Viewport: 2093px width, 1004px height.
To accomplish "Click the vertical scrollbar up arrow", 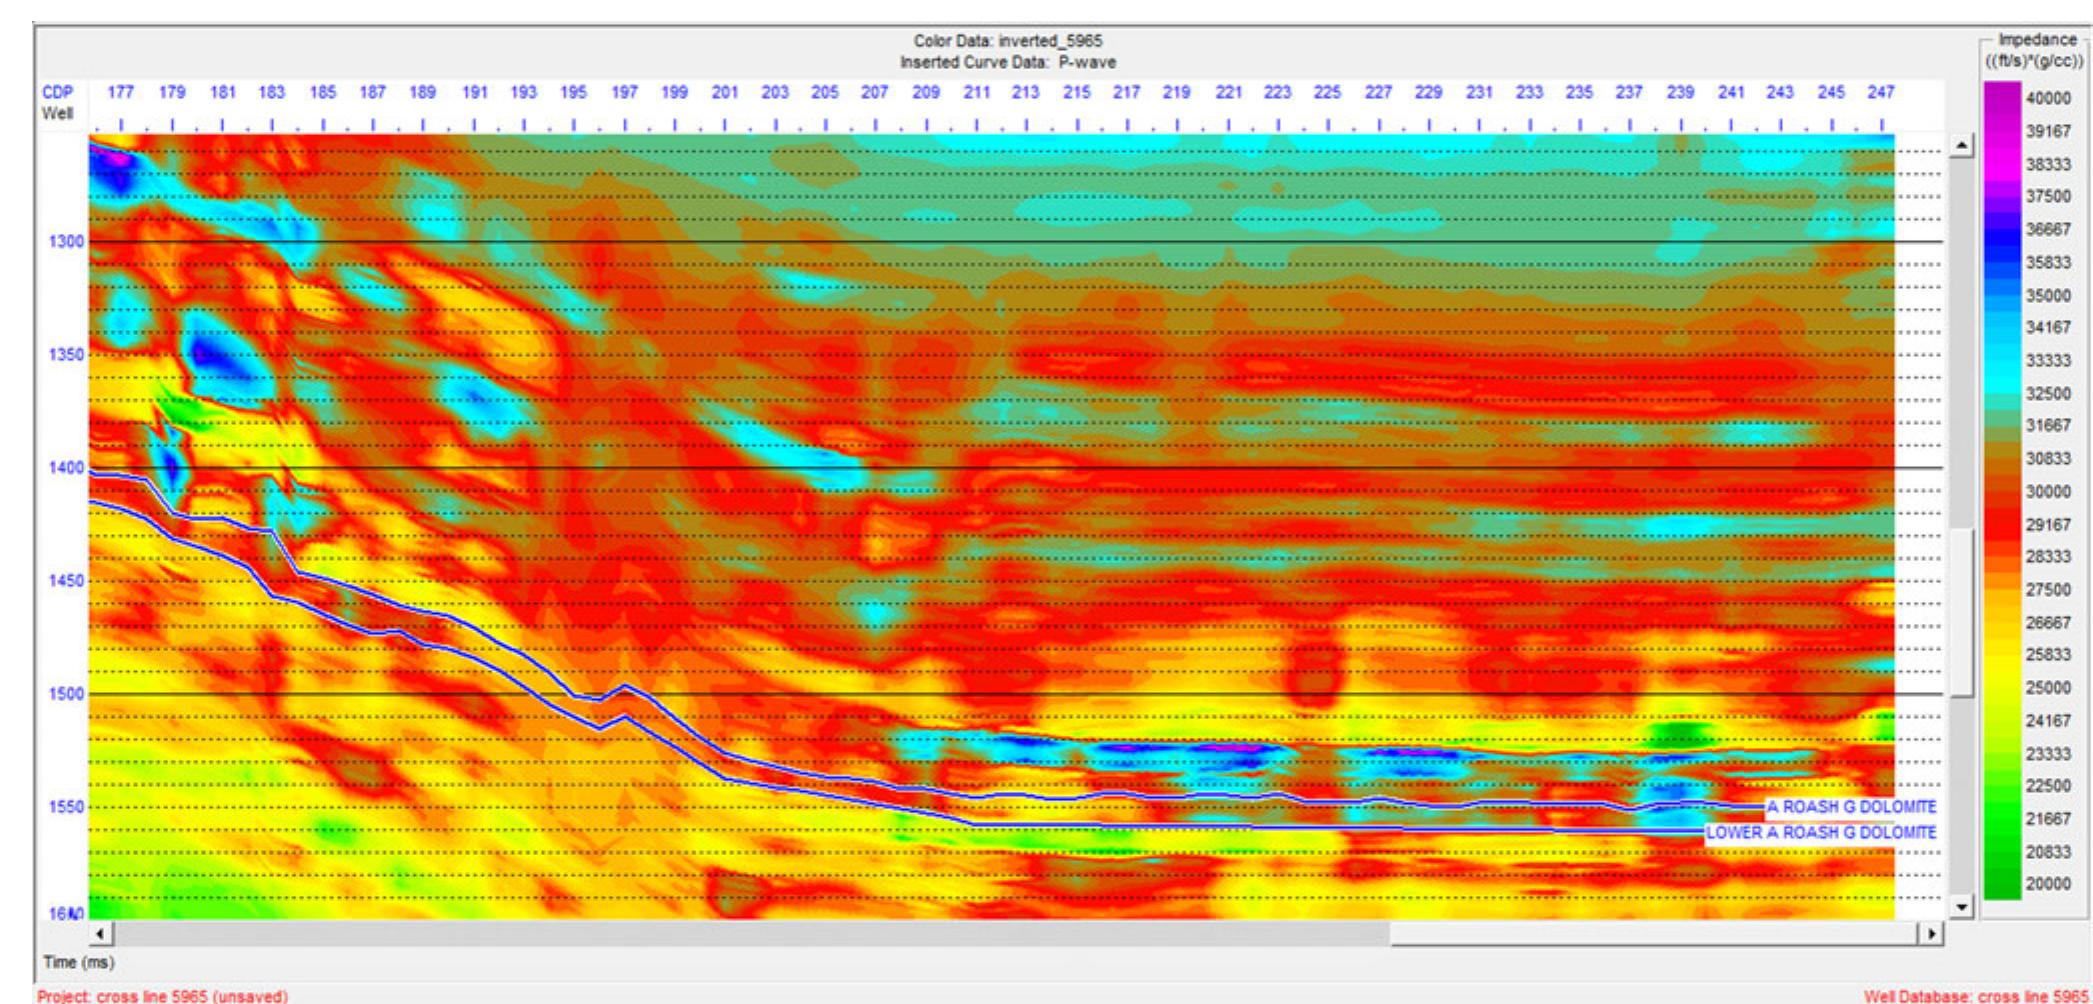I will (x=1961, y=147).
